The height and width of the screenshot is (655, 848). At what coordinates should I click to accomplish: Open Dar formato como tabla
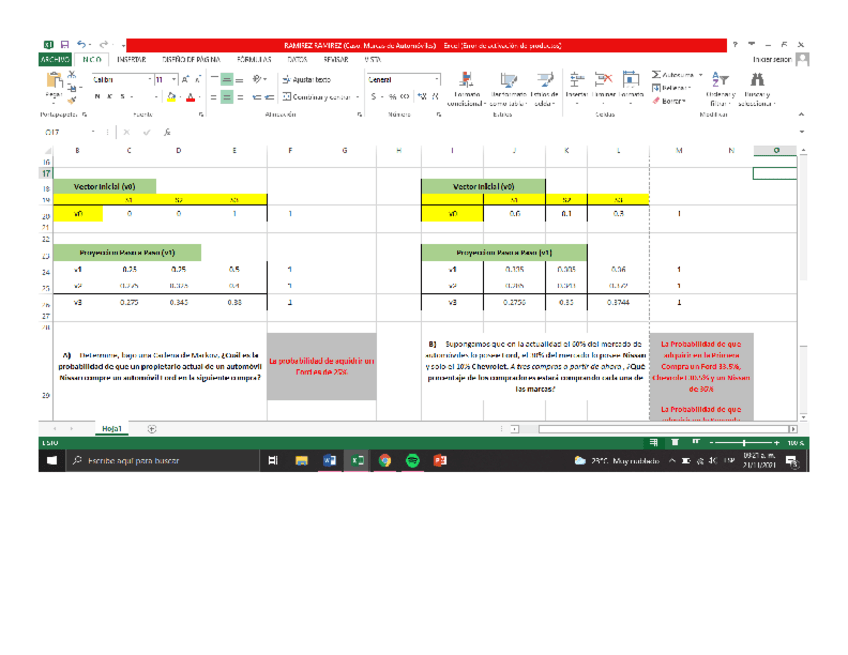[x=508, y=89]
